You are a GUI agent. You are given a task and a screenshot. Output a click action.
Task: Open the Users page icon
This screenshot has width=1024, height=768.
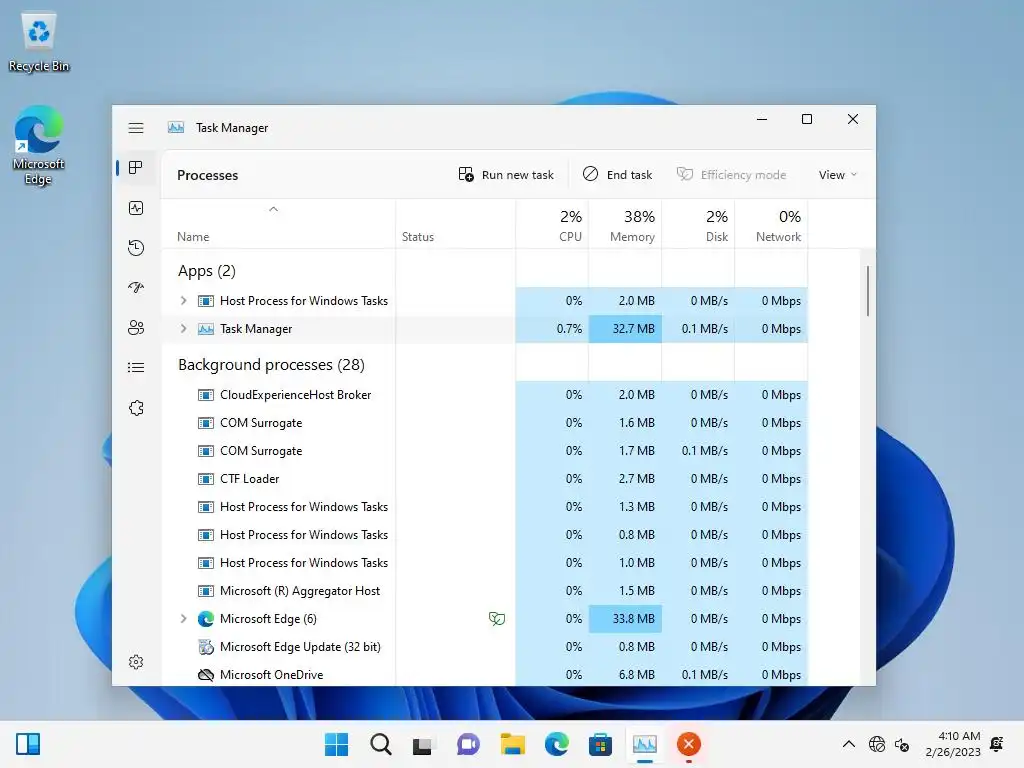(136, 328)
